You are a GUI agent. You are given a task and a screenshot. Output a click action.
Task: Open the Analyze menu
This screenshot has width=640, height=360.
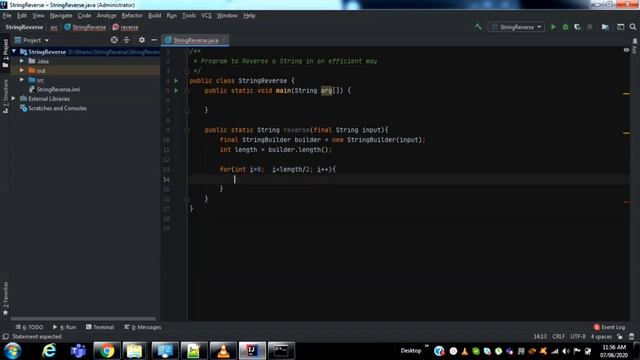pos(107,16)
